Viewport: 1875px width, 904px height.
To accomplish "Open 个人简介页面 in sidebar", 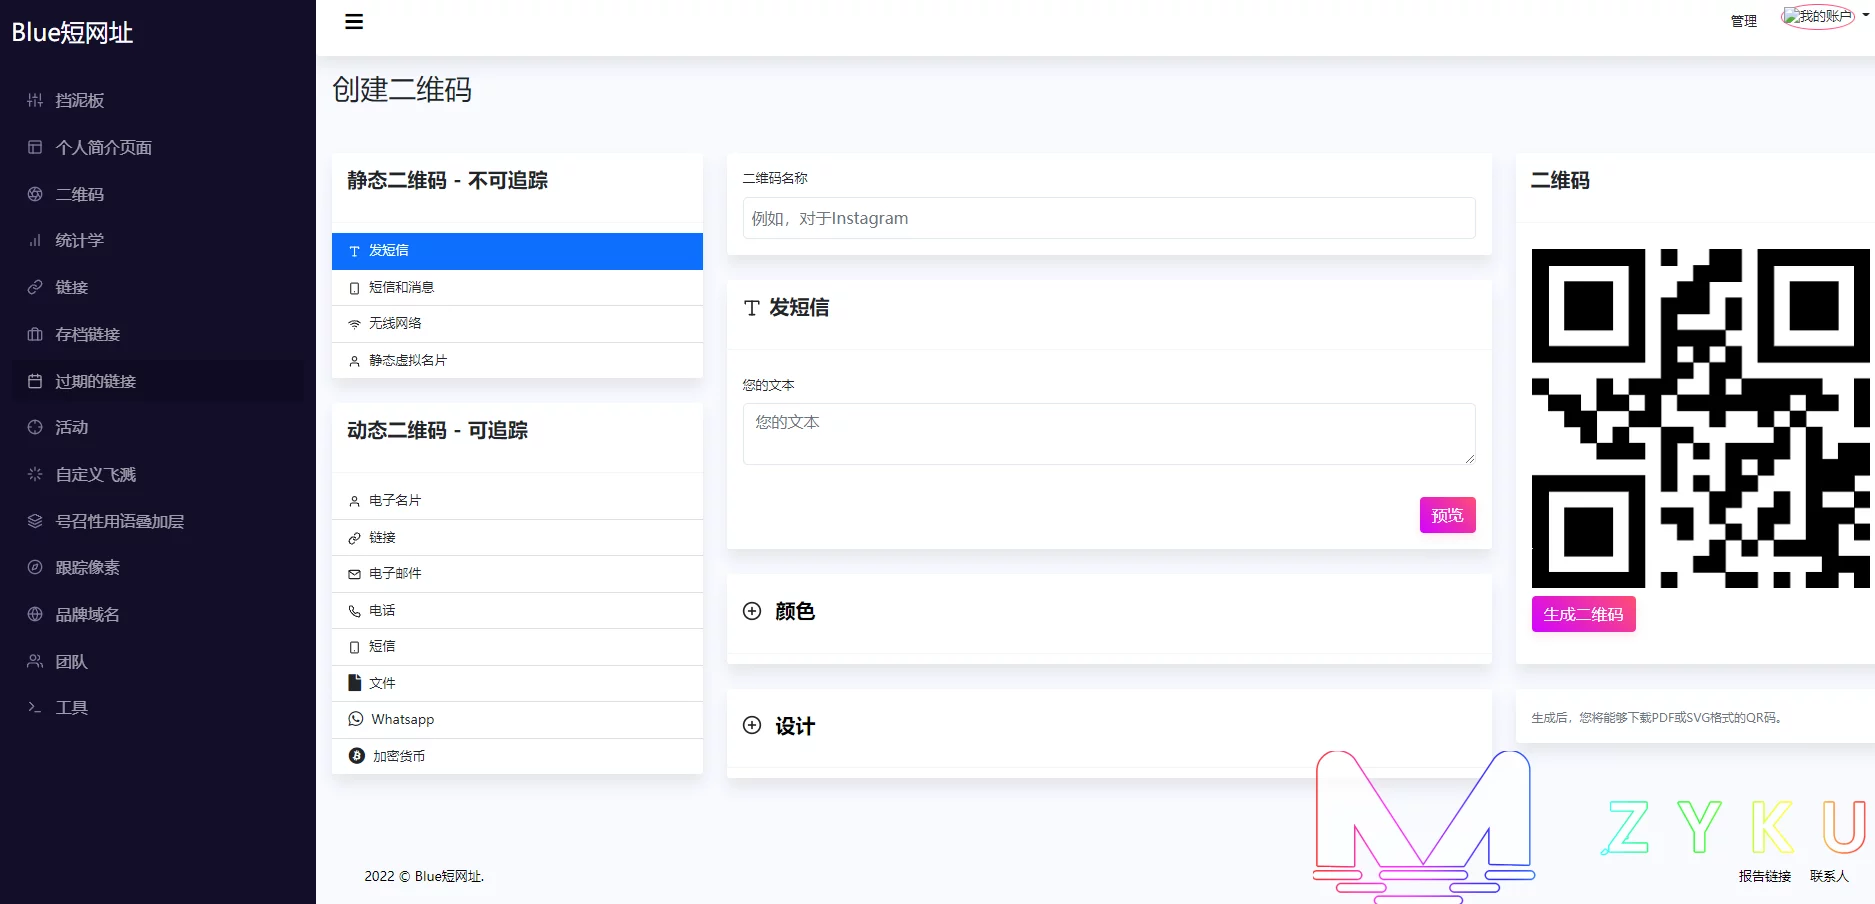I will pyautogui.click(x=103, y=148).
